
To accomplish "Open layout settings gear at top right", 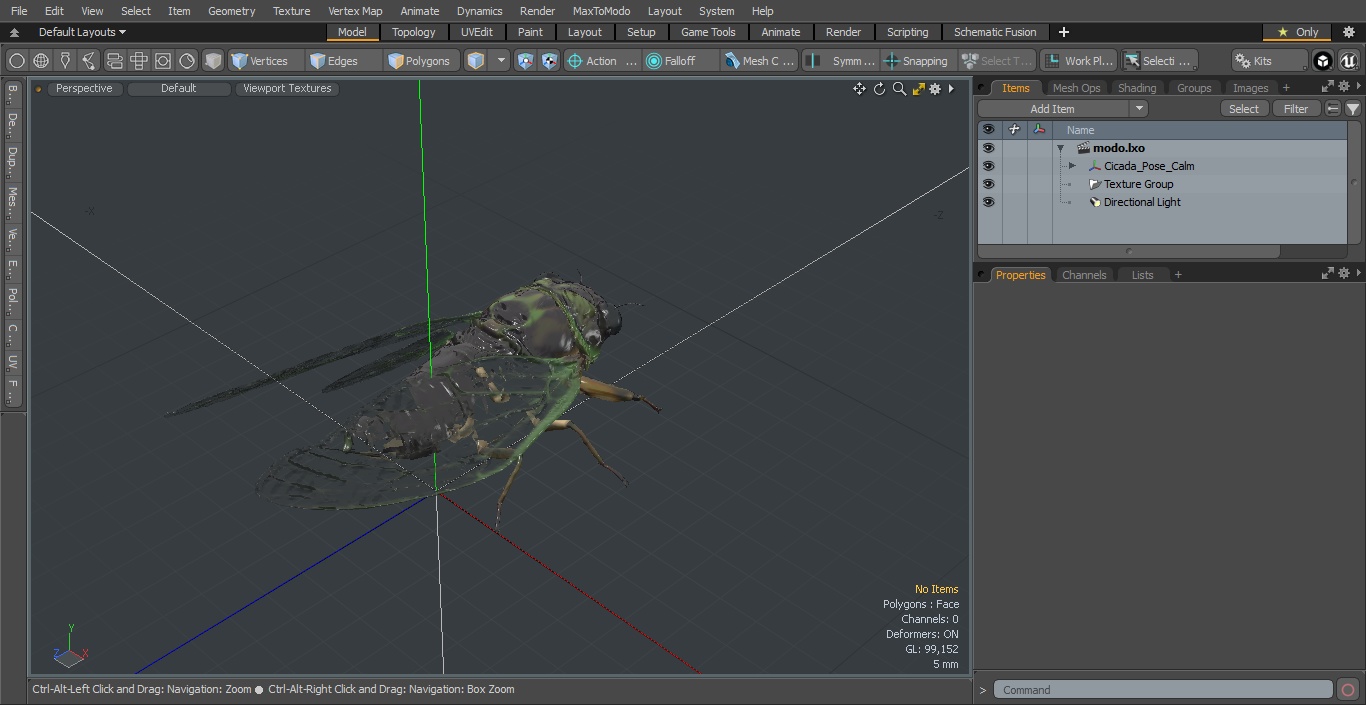I will pos(1349,32).
